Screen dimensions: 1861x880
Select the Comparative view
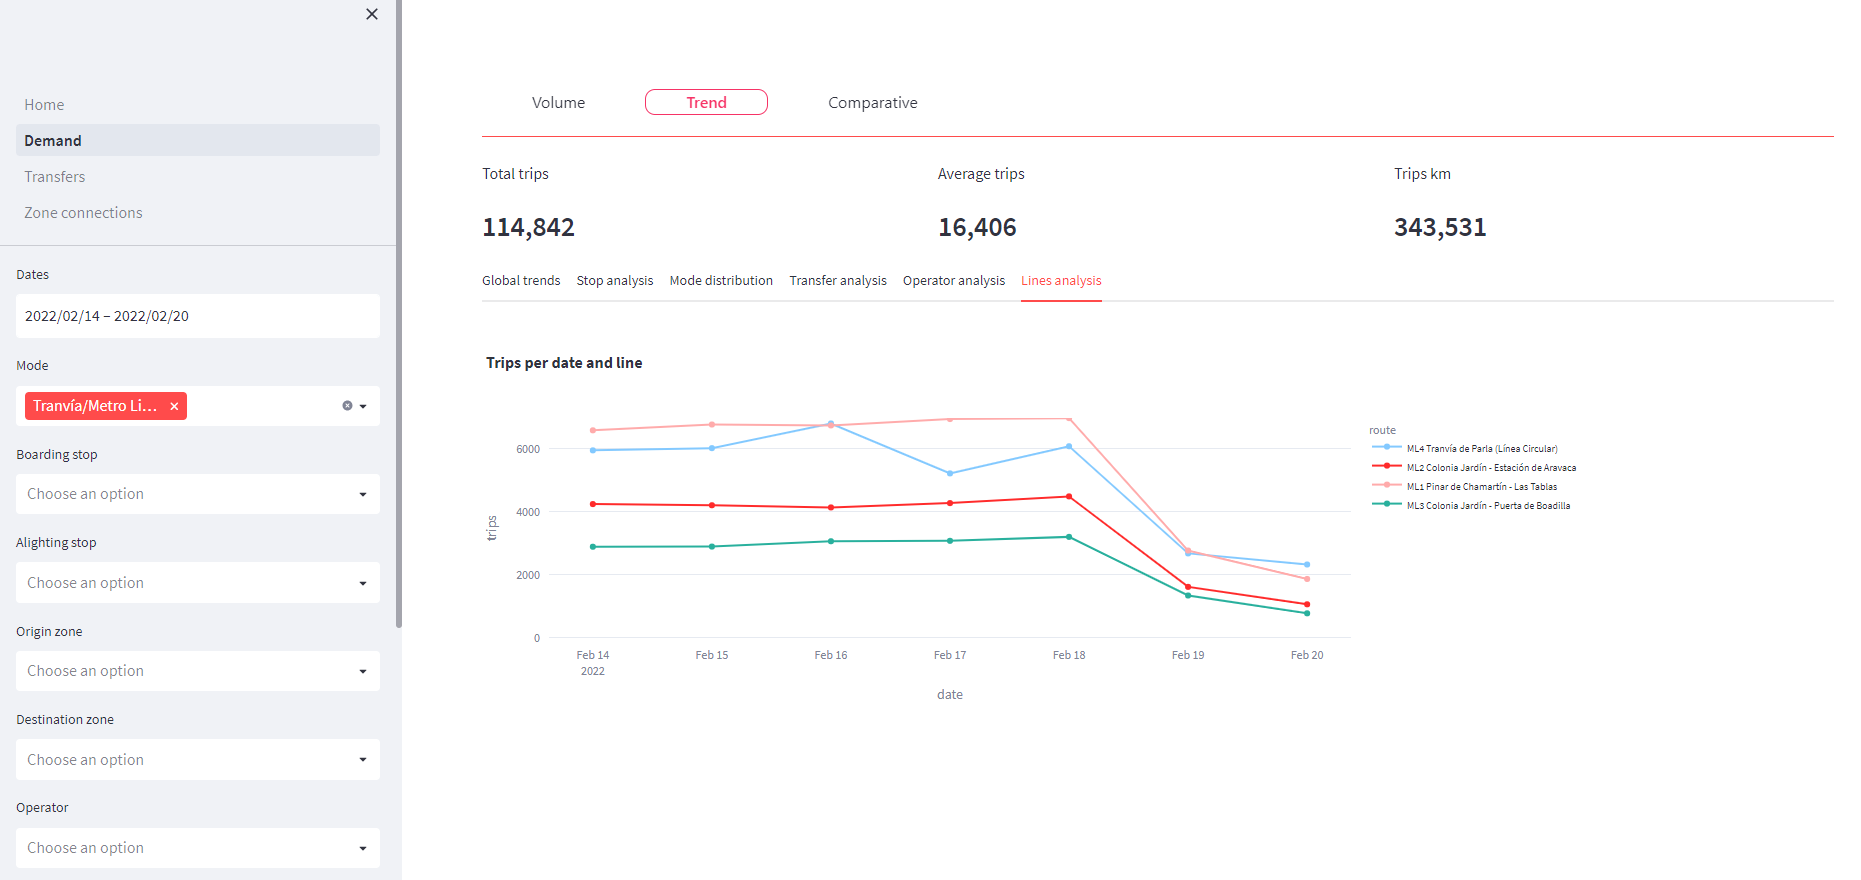click(x=872, y=102)
